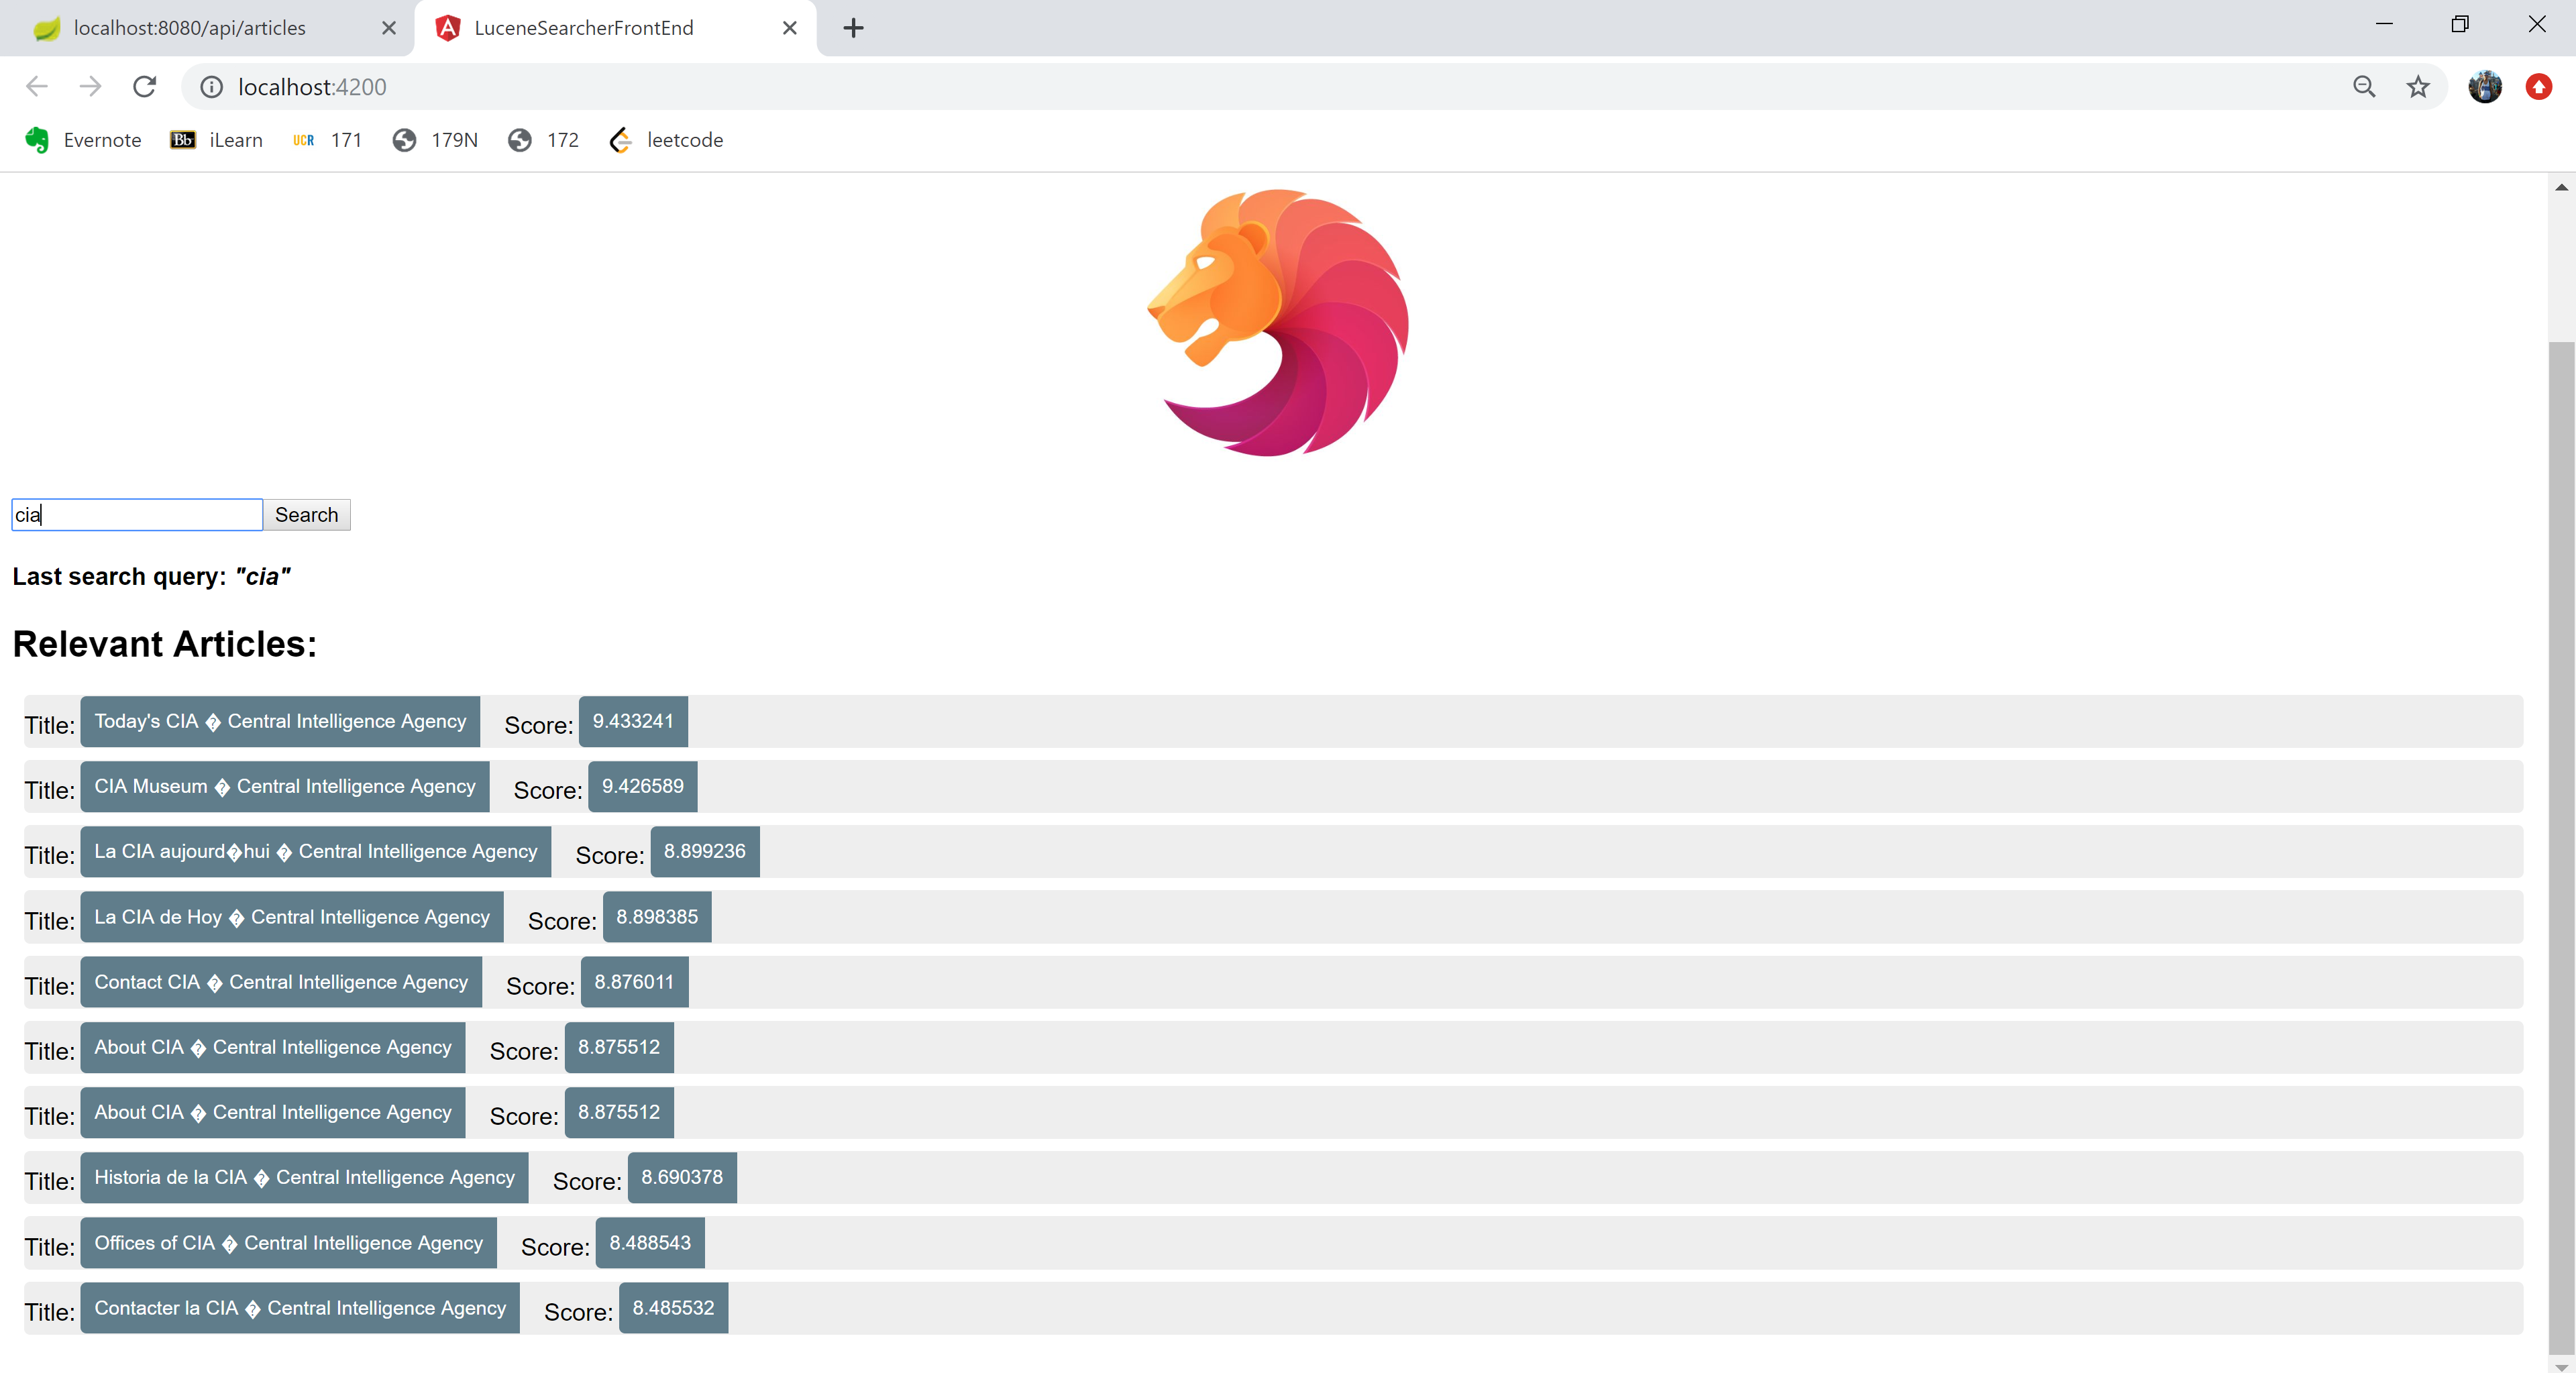Viewport: 2576px width, 1373px height.
Task: Click the search query input field
Action: [138, 515]
